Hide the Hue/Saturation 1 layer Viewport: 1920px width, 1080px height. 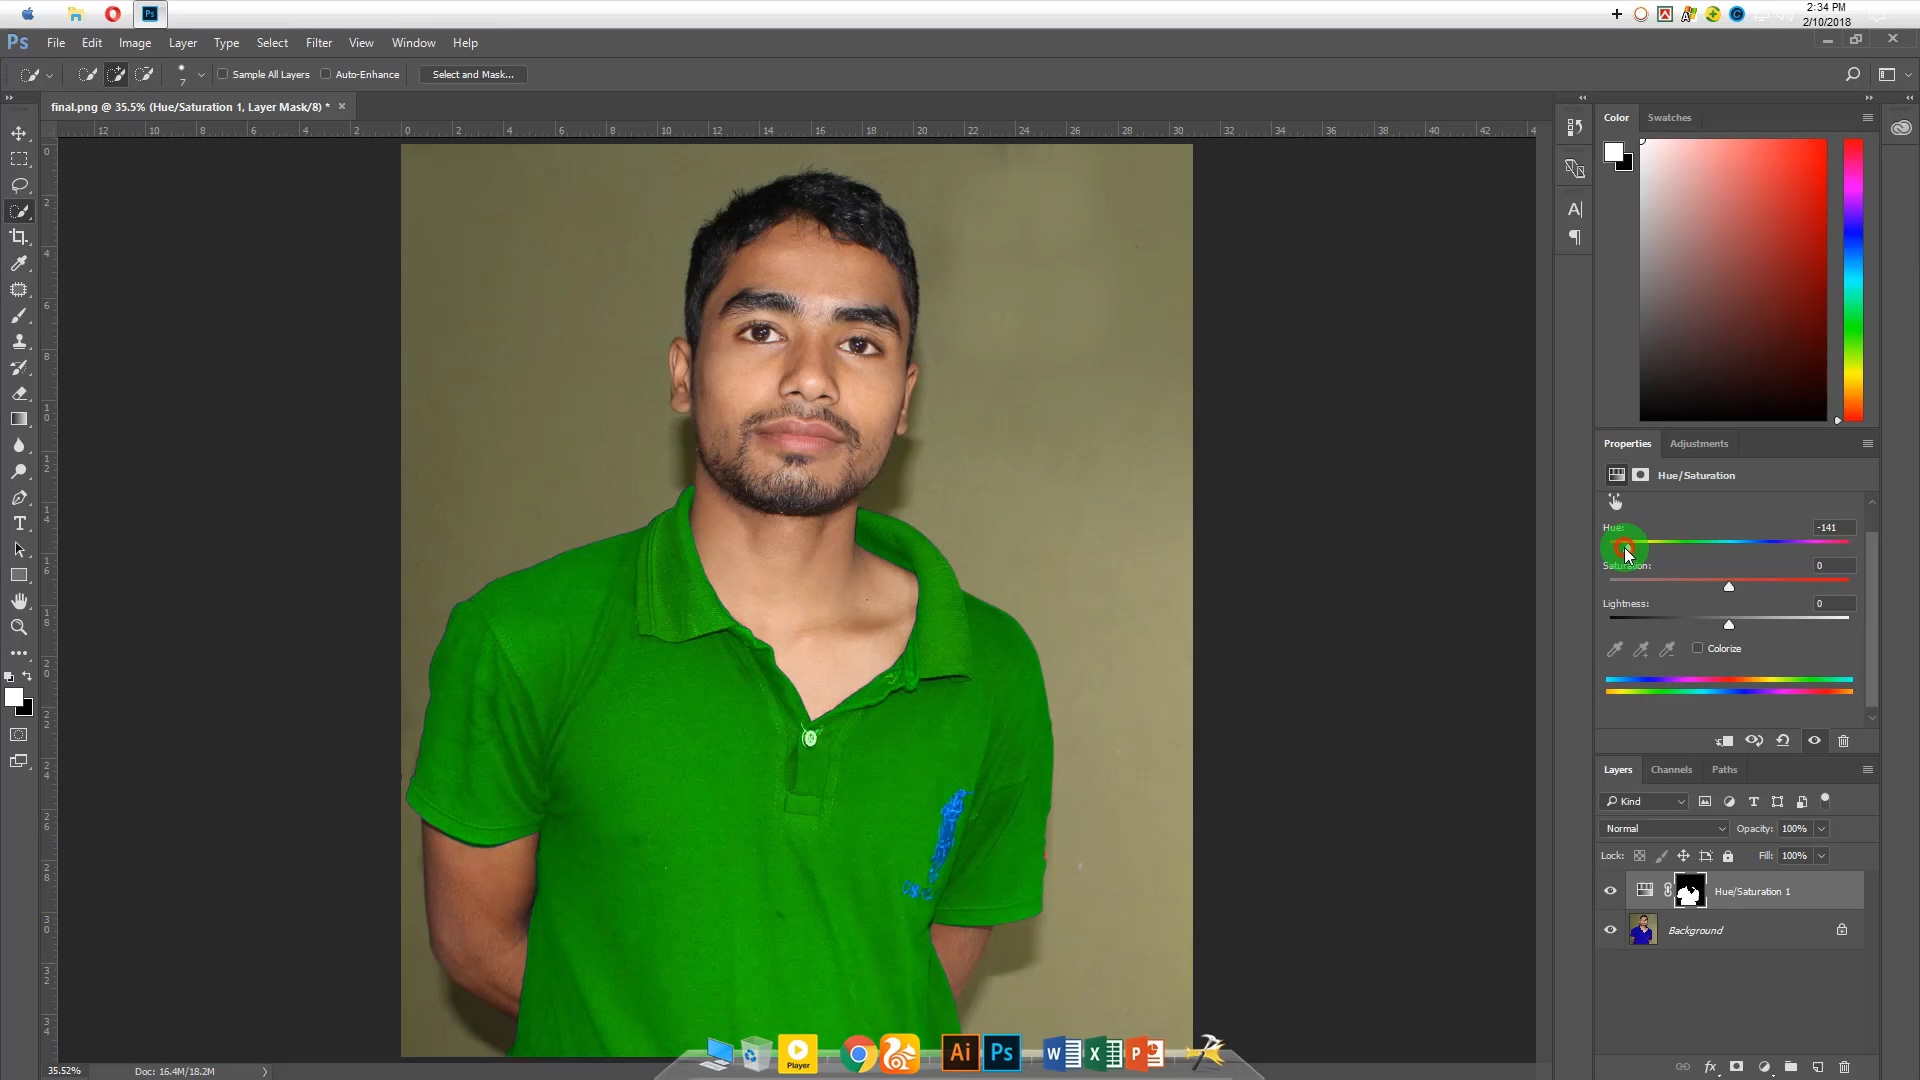click(x=1610, y=891)
